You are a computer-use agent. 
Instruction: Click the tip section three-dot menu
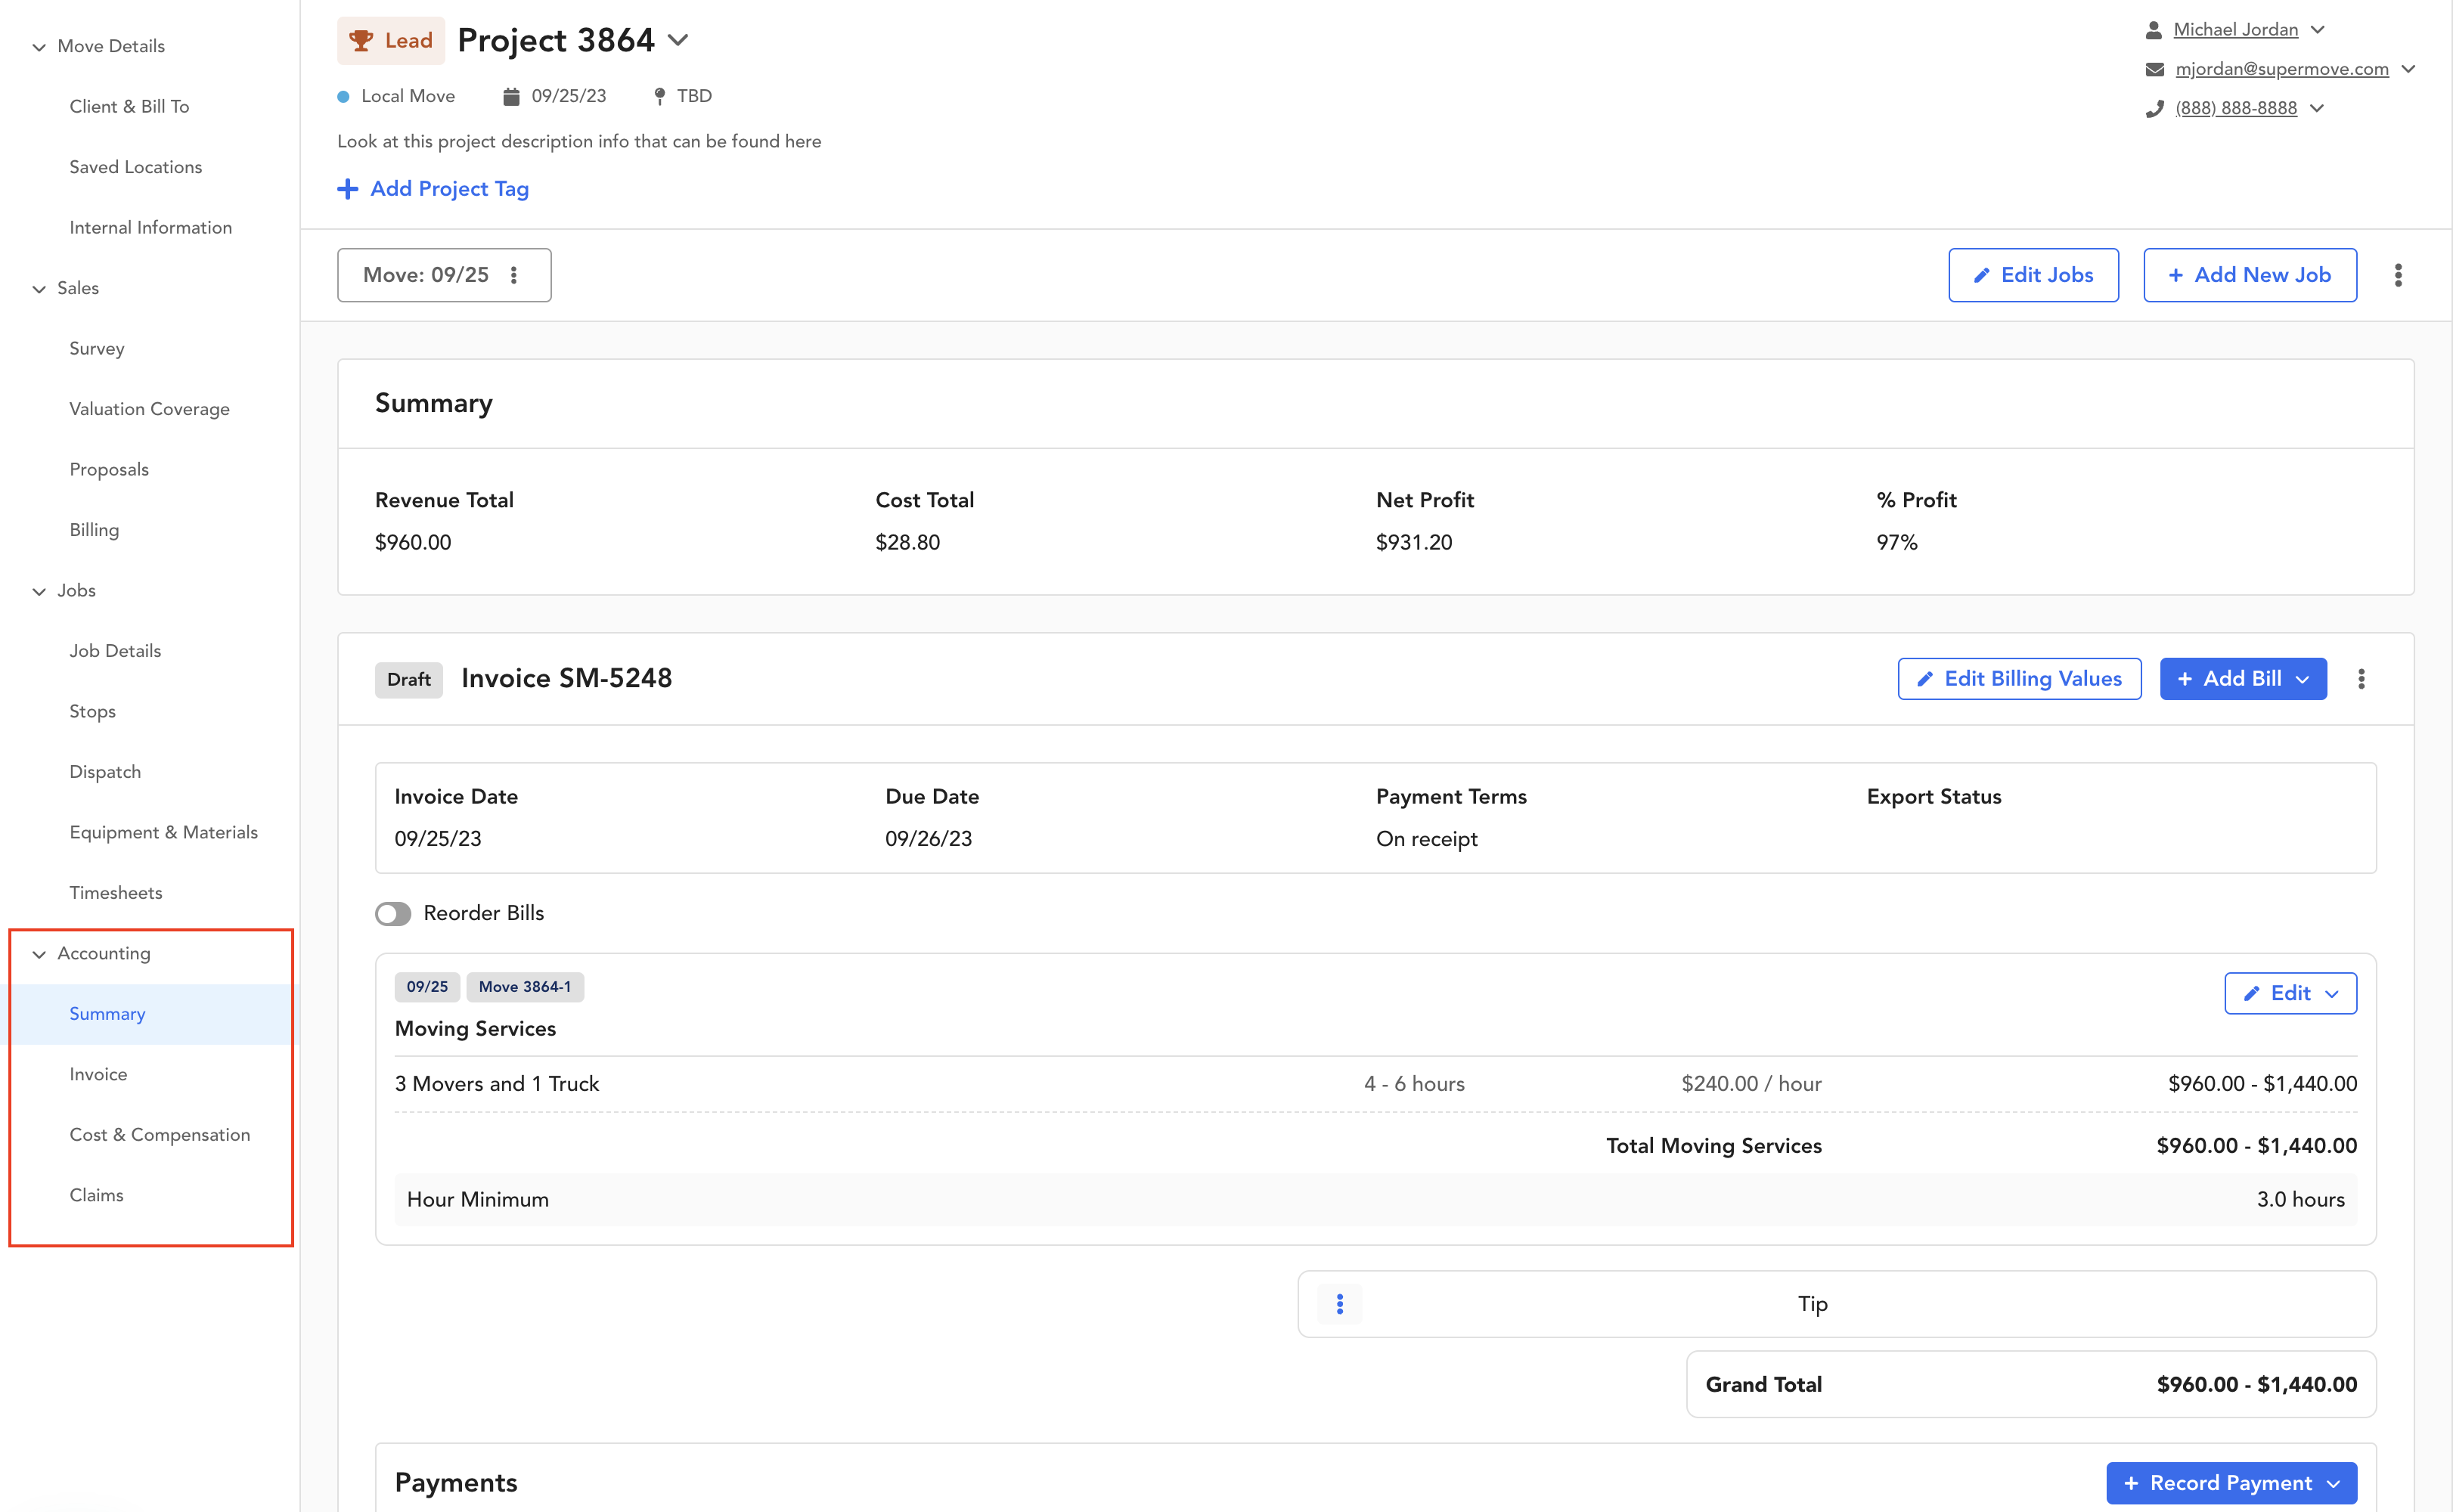tap(1341, 1303)
